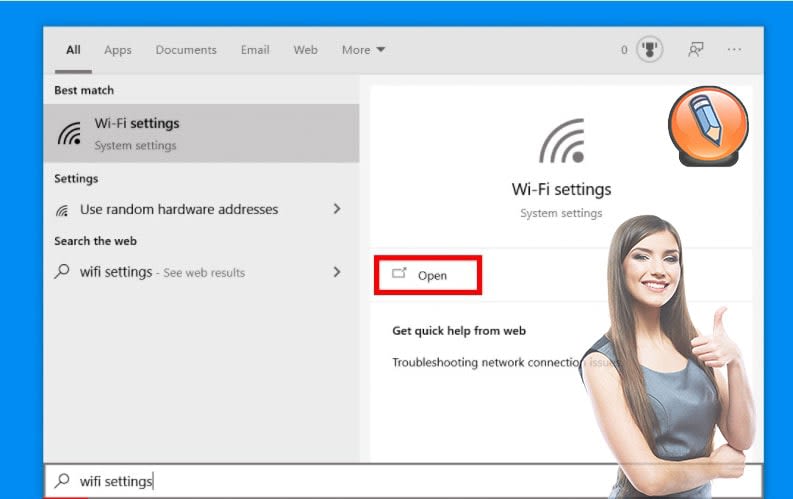Click the icon beside Use random hardware addresses
The image size is (793, 499).
pos(62,210)
